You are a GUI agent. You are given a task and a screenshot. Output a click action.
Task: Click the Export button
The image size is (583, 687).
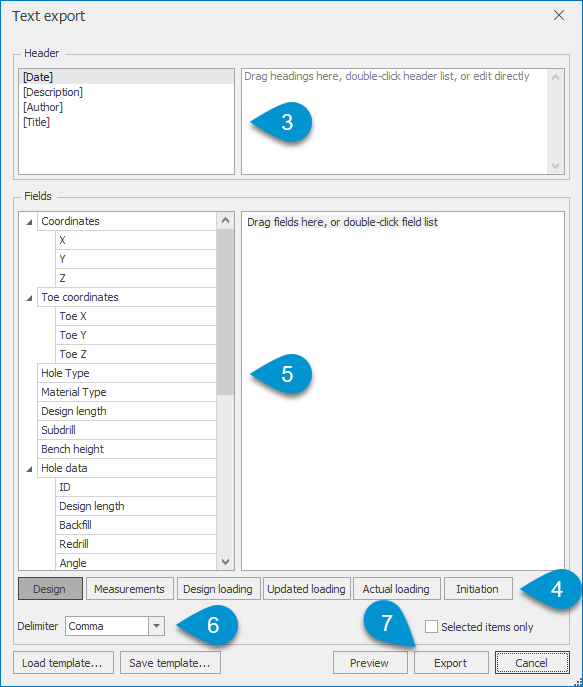451,662
